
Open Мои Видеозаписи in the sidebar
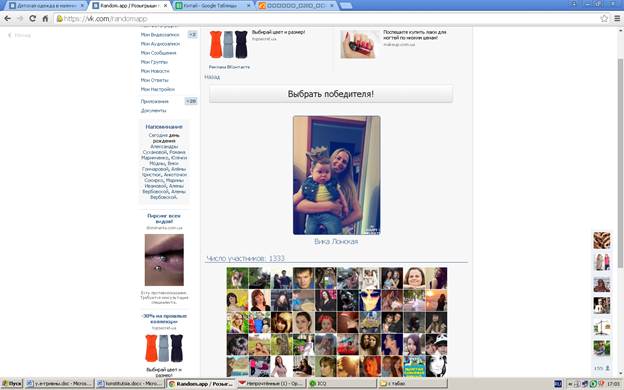[x=160, y=35]
